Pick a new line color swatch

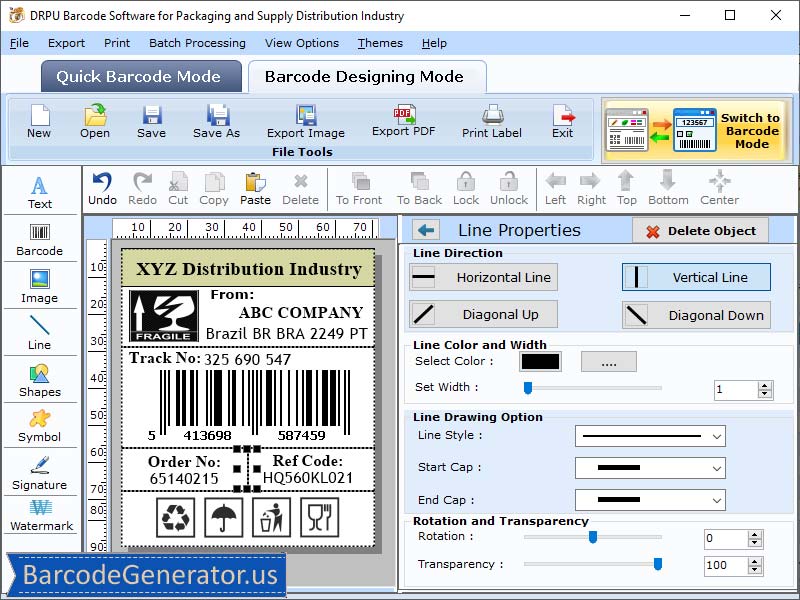[x=540, y=360]
